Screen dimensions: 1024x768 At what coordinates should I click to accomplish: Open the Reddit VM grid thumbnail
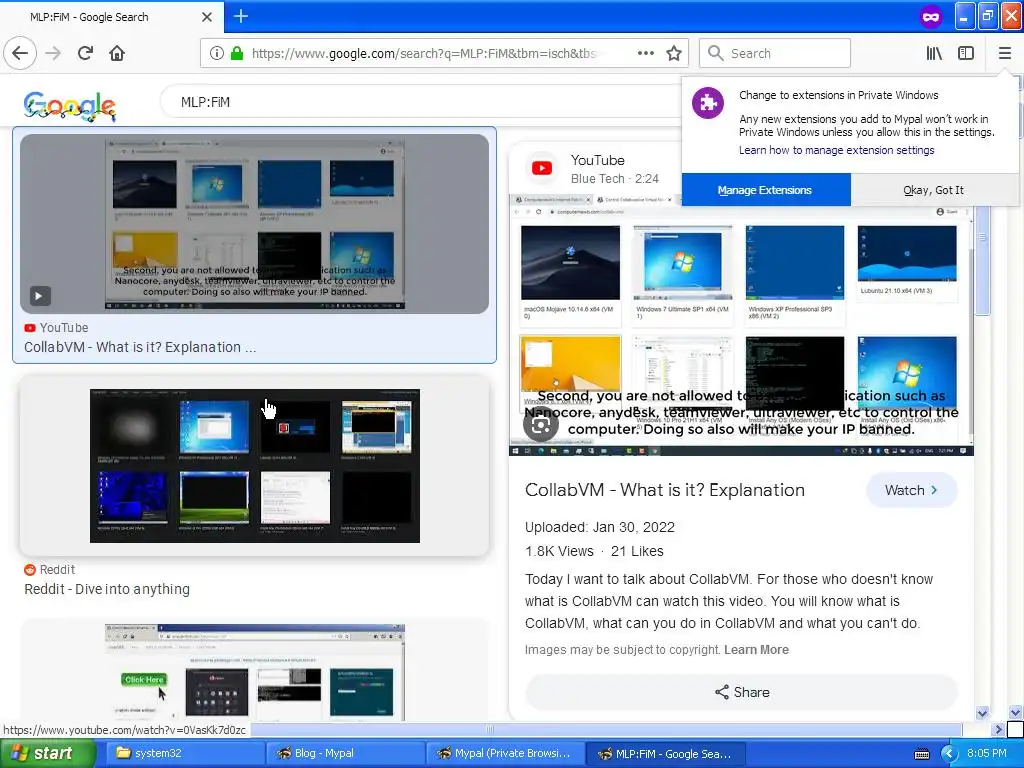254,466
